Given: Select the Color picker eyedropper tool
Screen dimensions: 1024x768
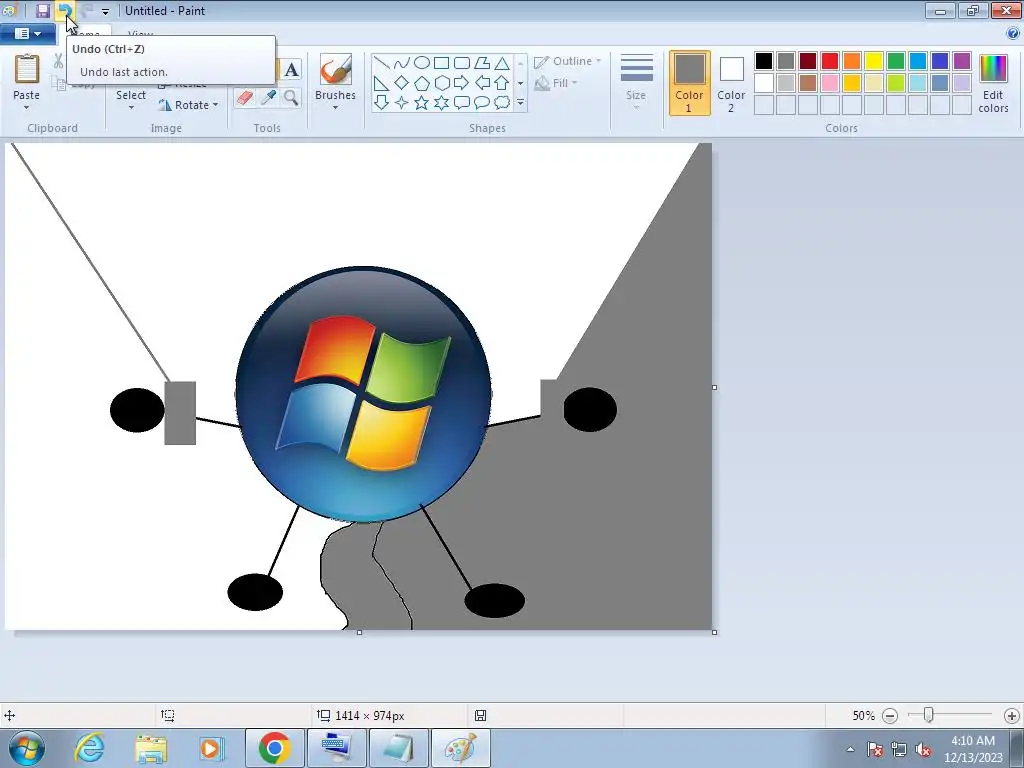Looking at the screenshot, I should point(268,98).
